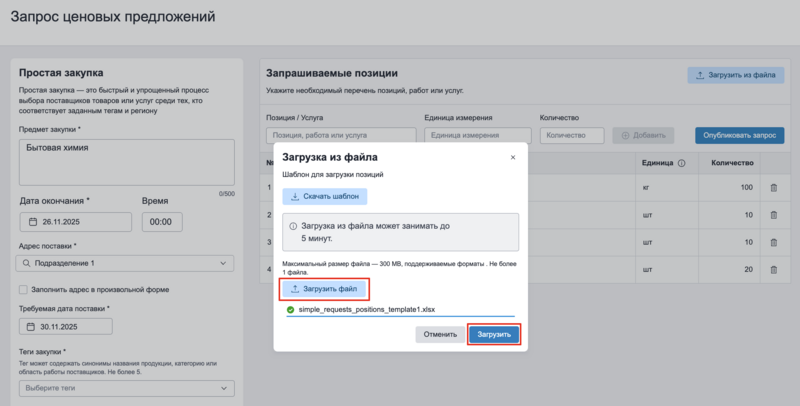Click info icon in upload time notice
Viewport: 800px width, 406px height.
coord(293,226)
